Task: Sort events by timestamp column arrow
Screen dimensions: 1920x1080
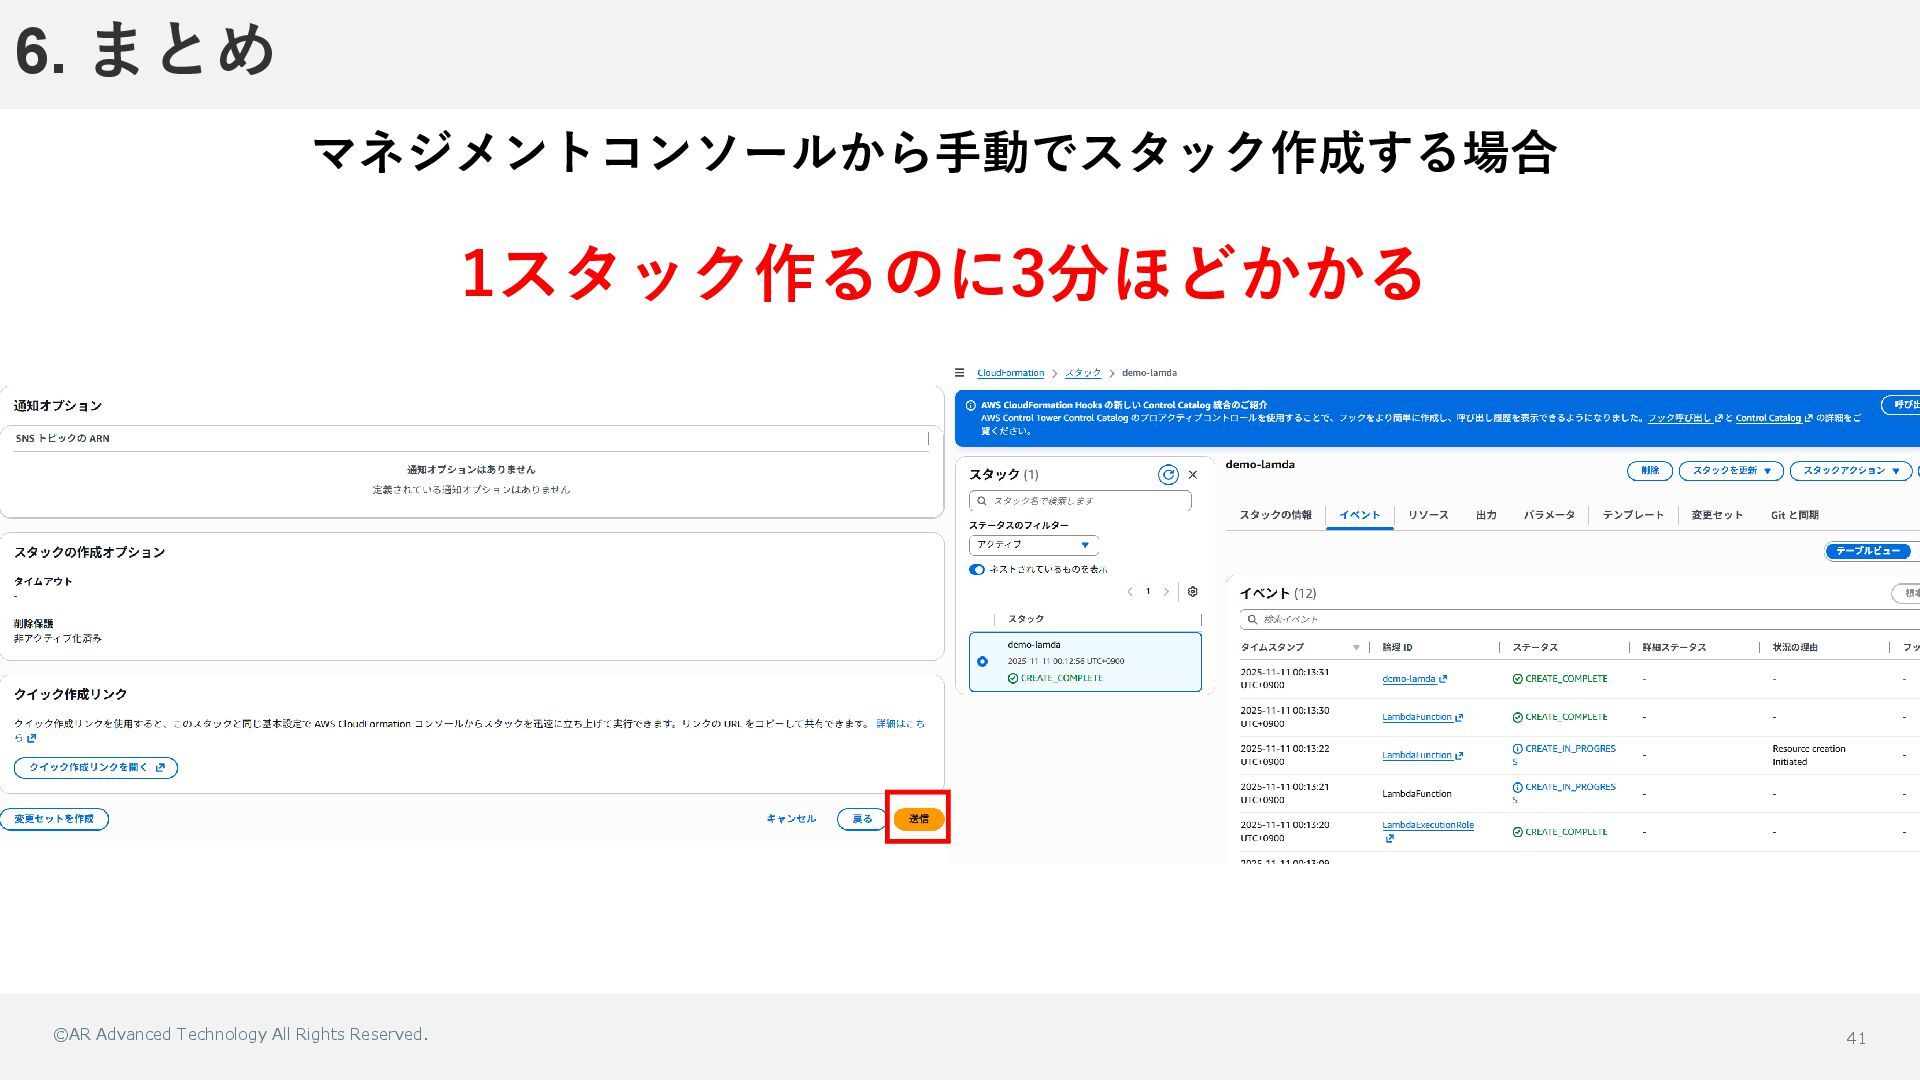Action: click(x=1356, y=648)
